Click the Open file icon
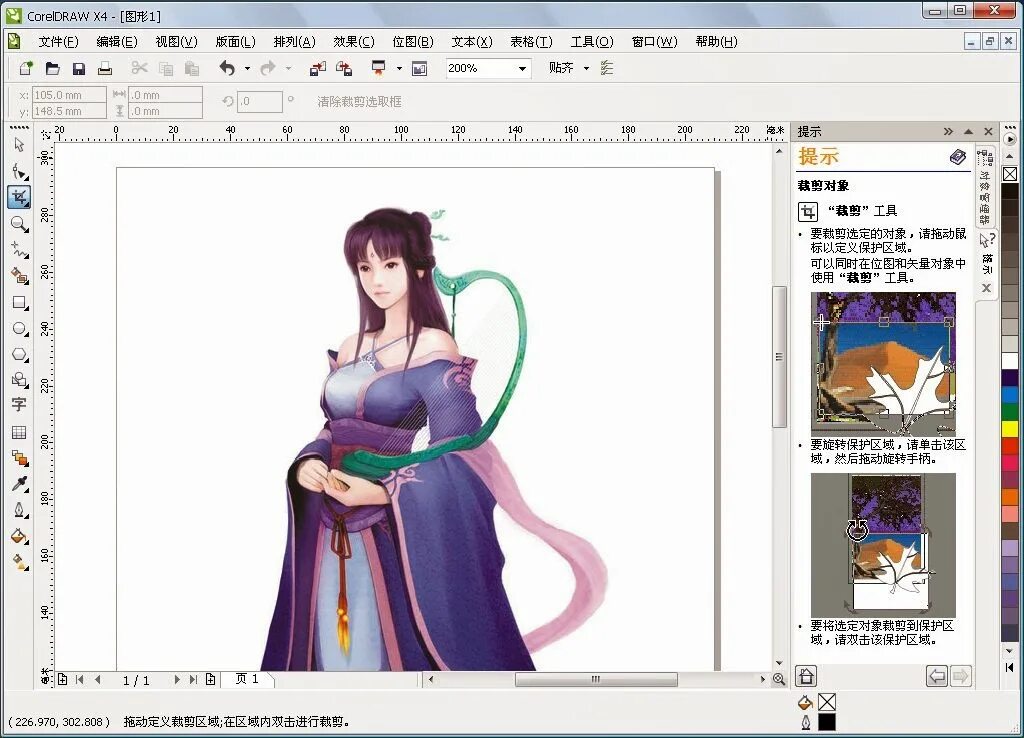Viewport: 1024px width, 738px height. tap(52, 68)
